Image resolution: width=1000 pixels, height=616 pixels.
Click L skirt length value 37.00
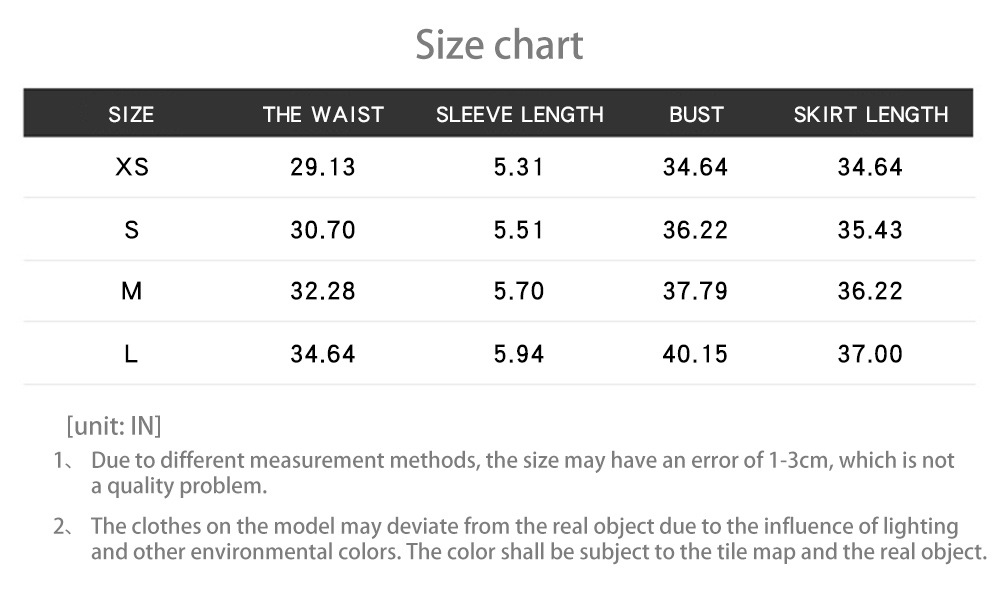point(870,353)
